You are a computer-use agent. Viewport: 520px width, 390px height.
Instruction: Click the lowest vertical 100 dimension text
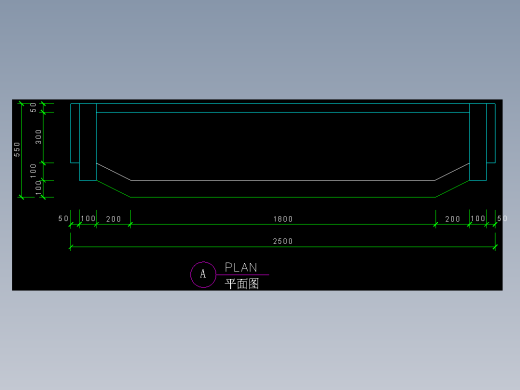tap(38, 188)
